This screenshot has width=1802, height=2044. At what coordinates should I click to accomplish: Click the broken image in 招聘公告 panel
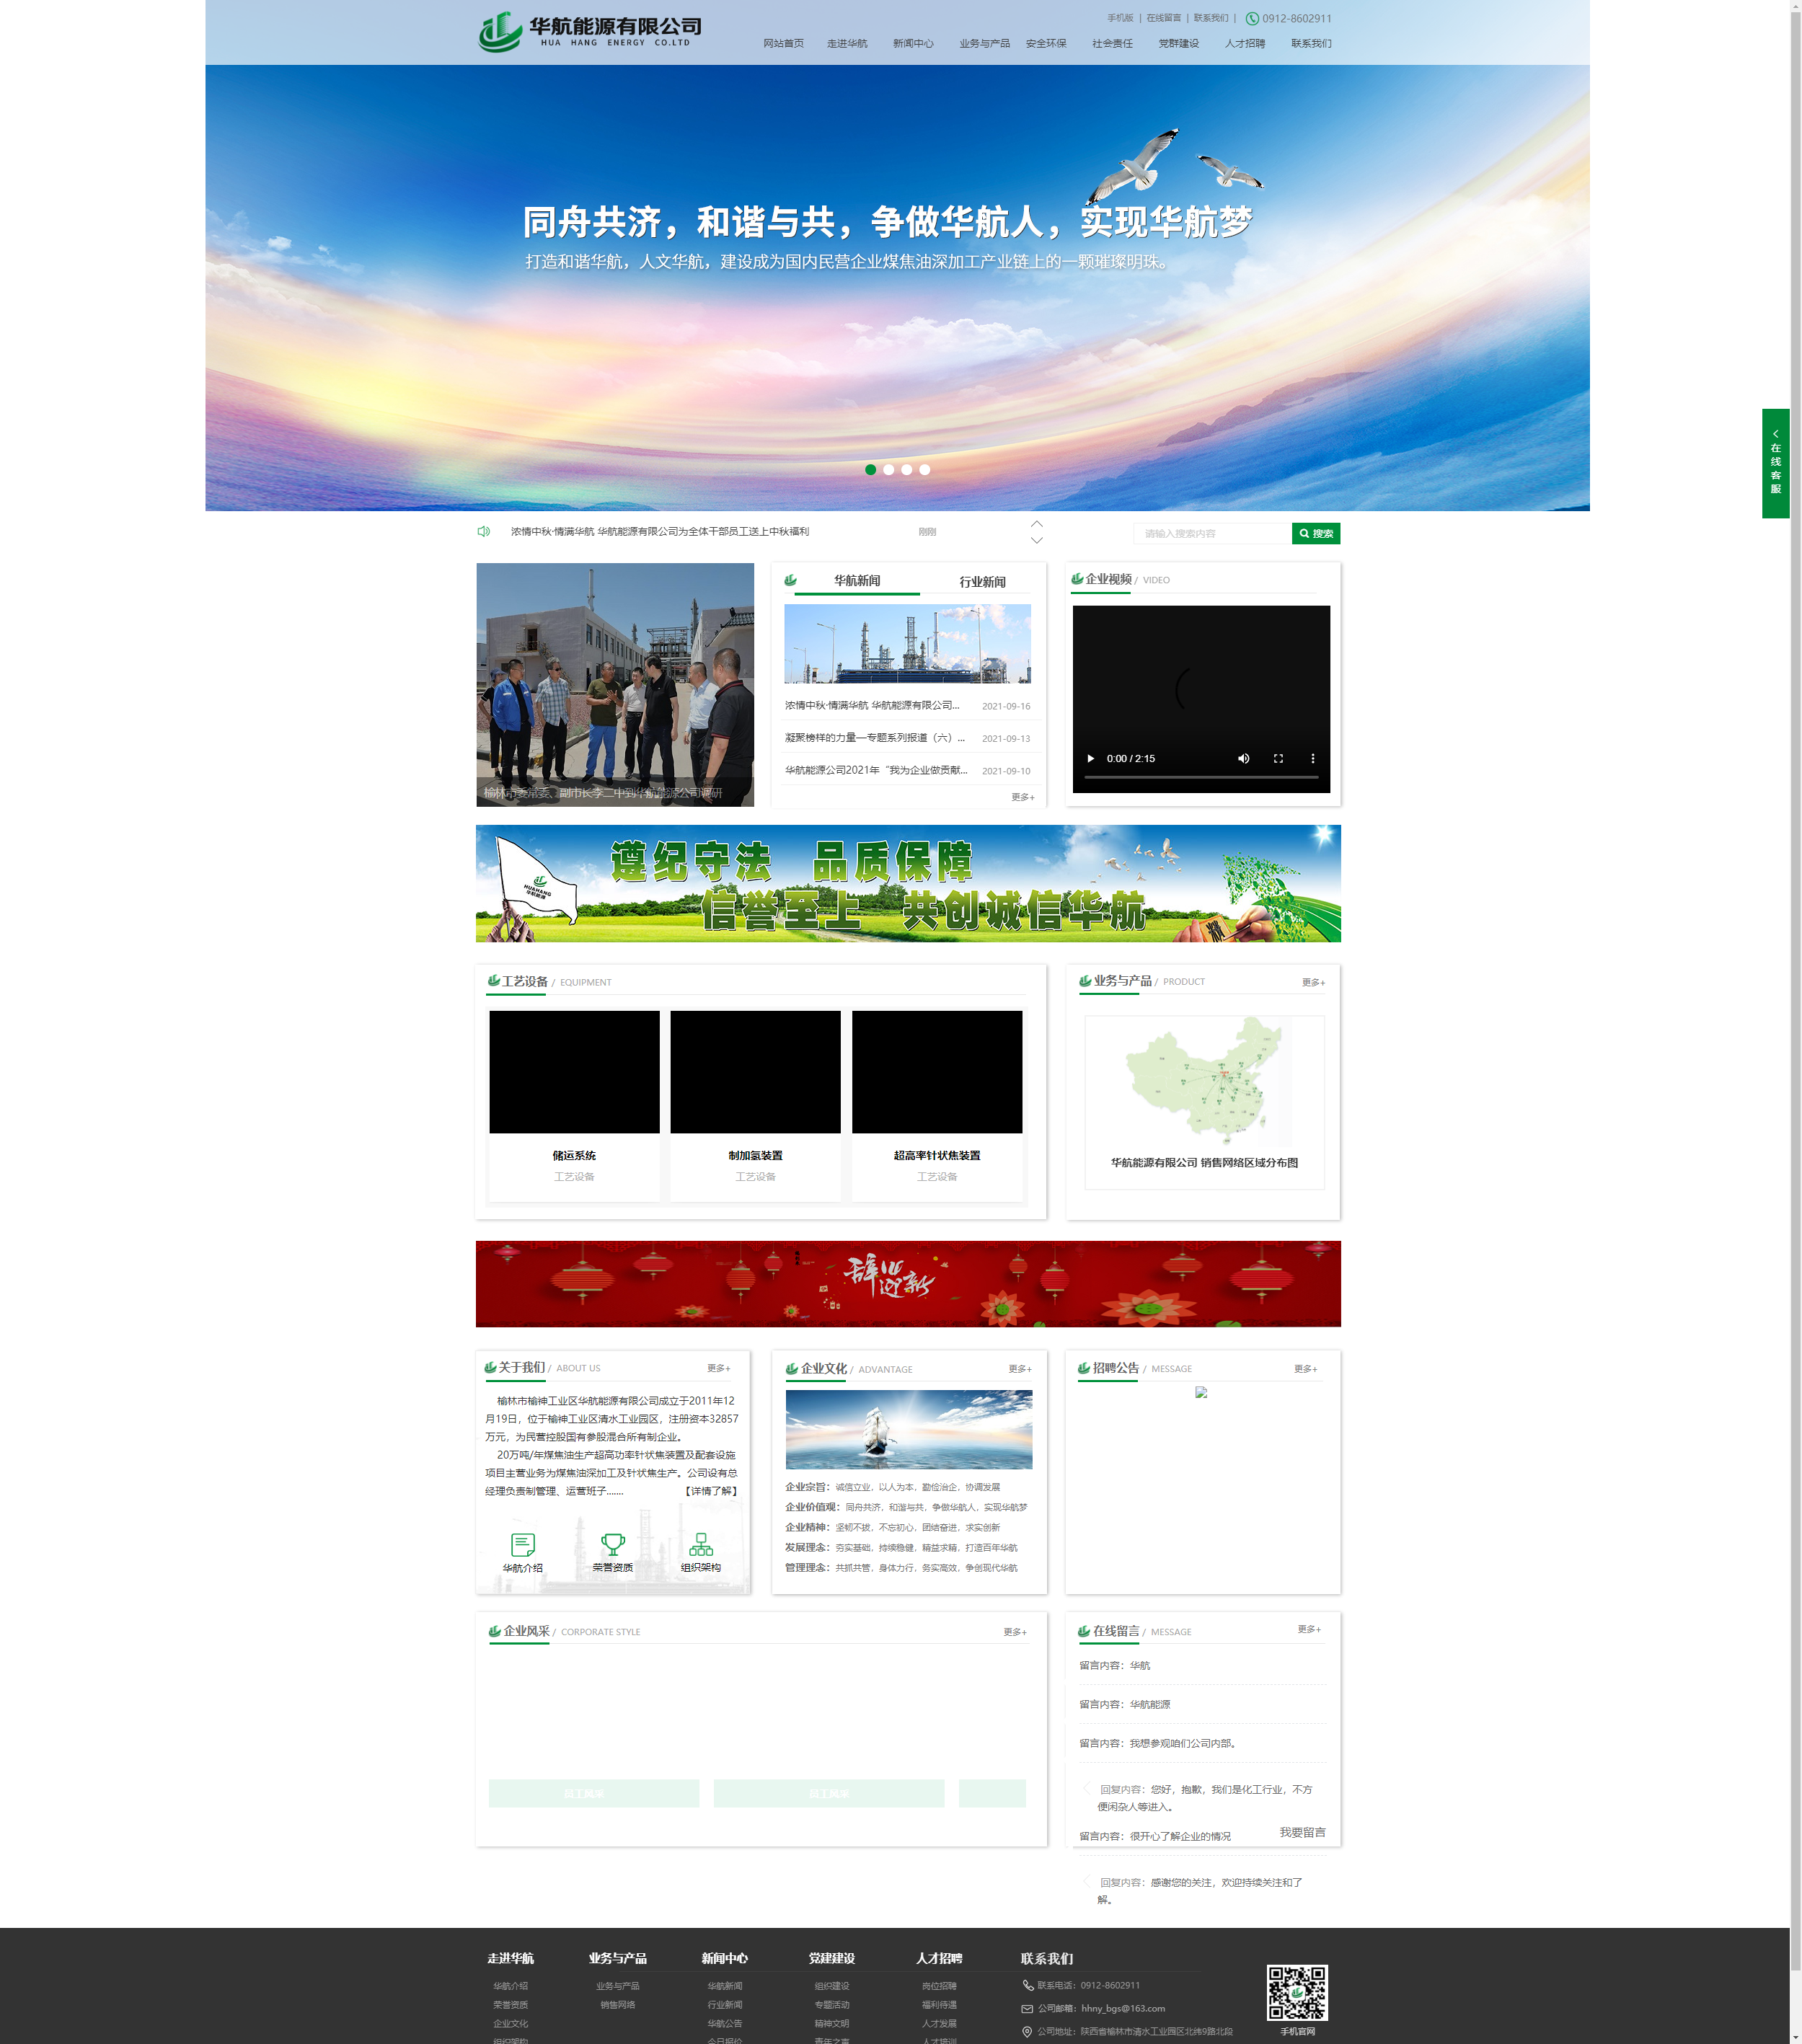point(1202,1392)
